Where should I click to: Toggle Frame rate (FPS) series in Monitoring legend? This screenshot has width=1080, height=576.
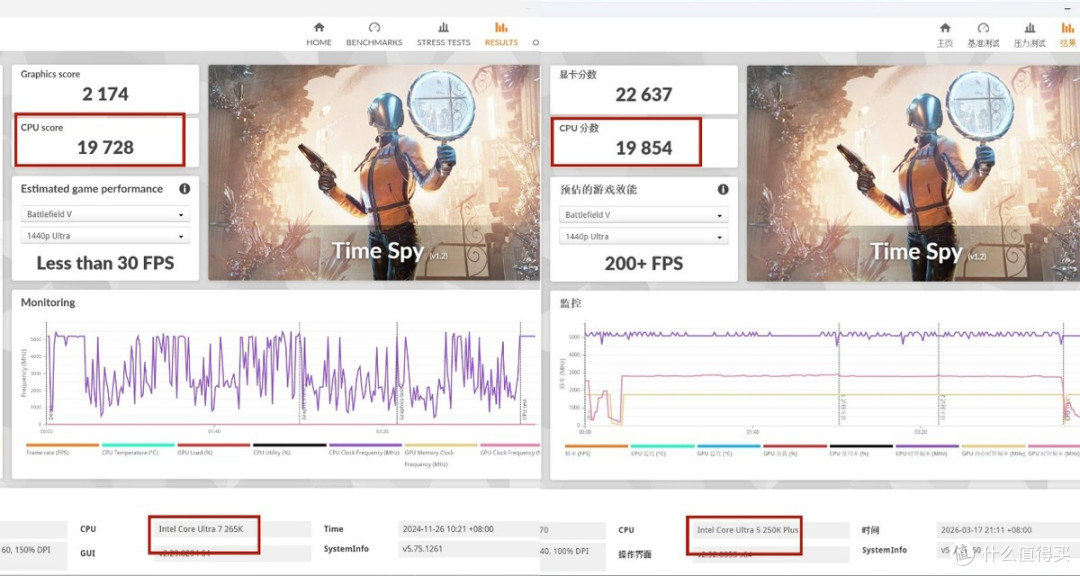(63, 449)
